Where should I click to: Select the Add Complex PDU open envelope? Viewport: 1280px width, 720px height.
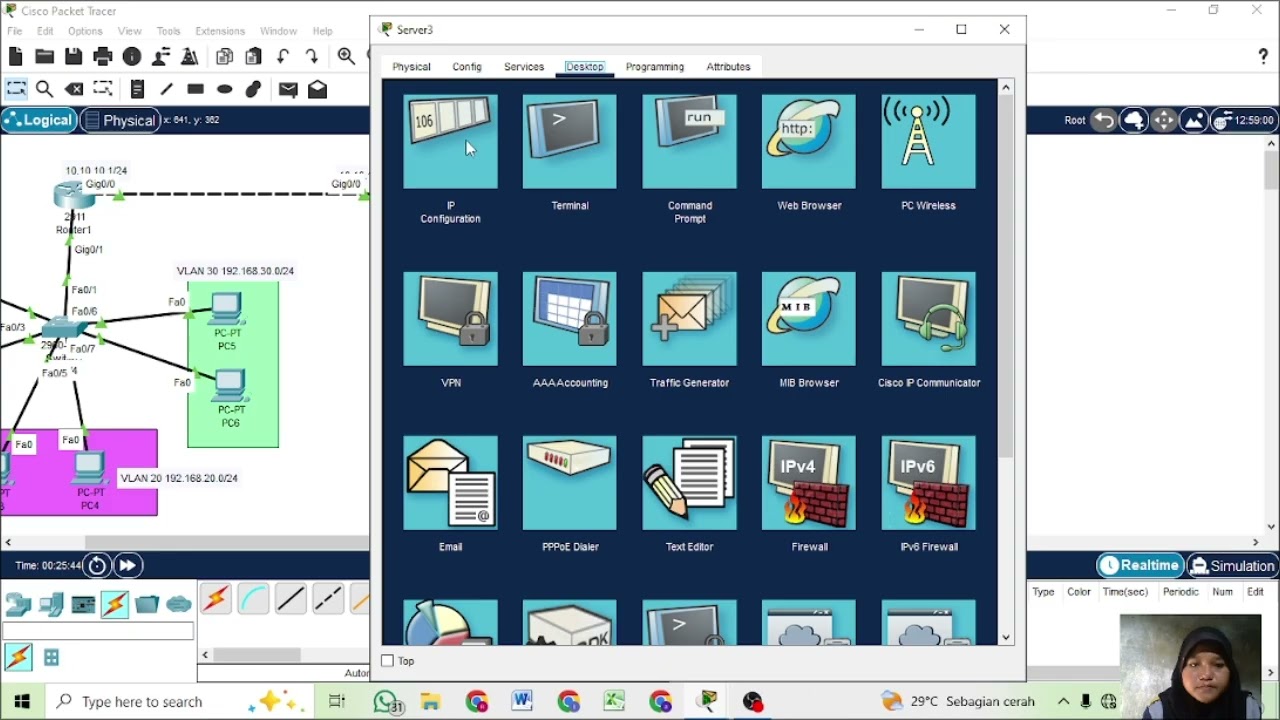[x=317, y=89]
